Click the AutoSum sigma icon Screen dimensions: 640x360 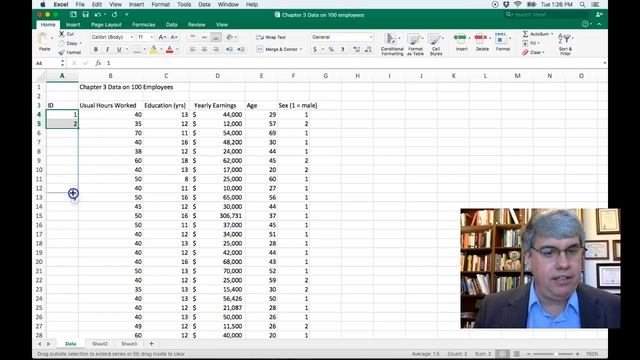pos(525,34)
